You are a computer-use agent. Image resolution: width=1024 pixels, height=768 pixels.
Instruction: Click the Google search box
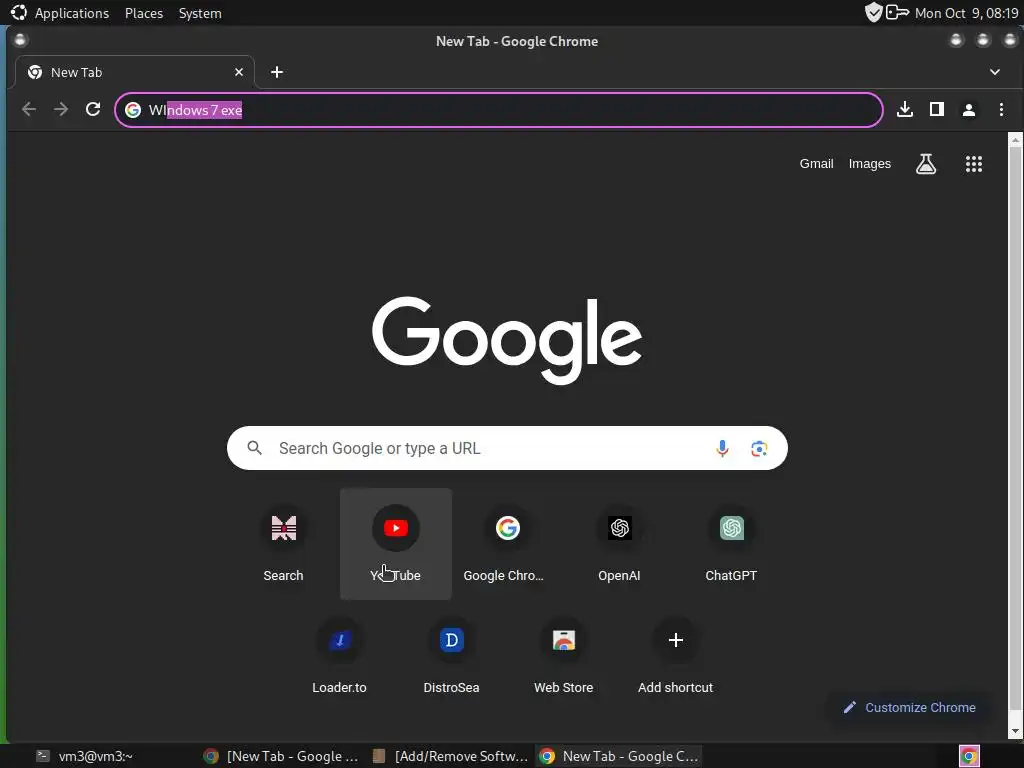(507, 448)
